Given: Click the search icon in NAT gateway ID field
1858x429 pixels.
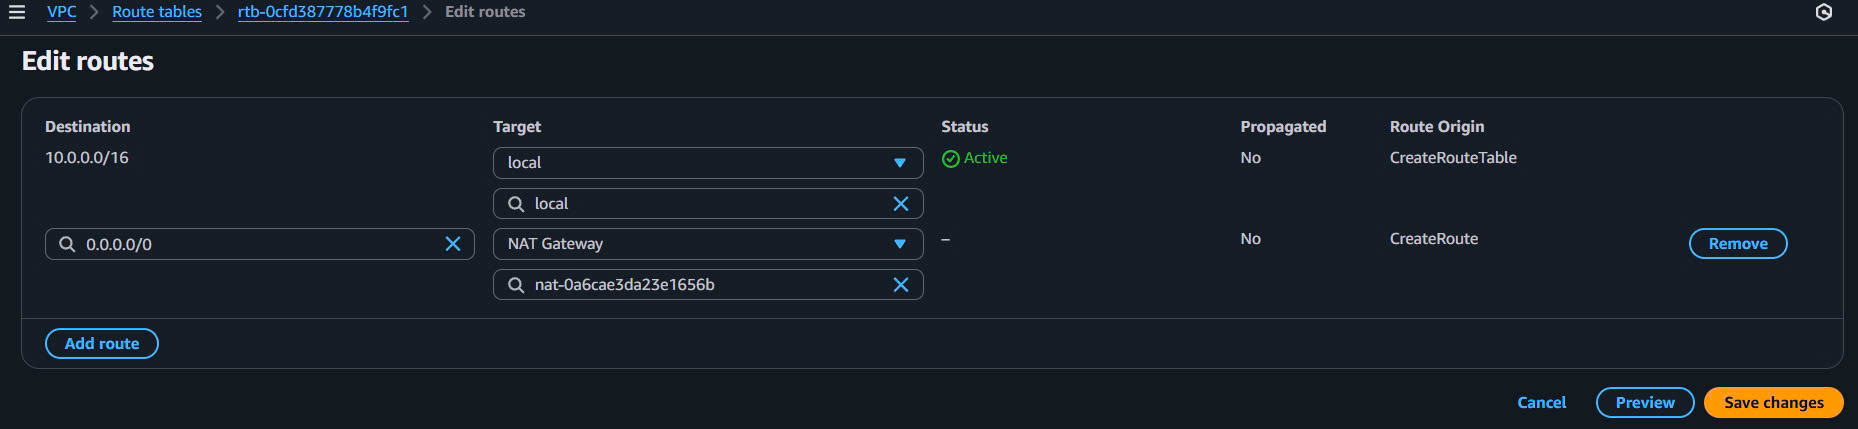Looking at the screenshot, I should [516, 285].
